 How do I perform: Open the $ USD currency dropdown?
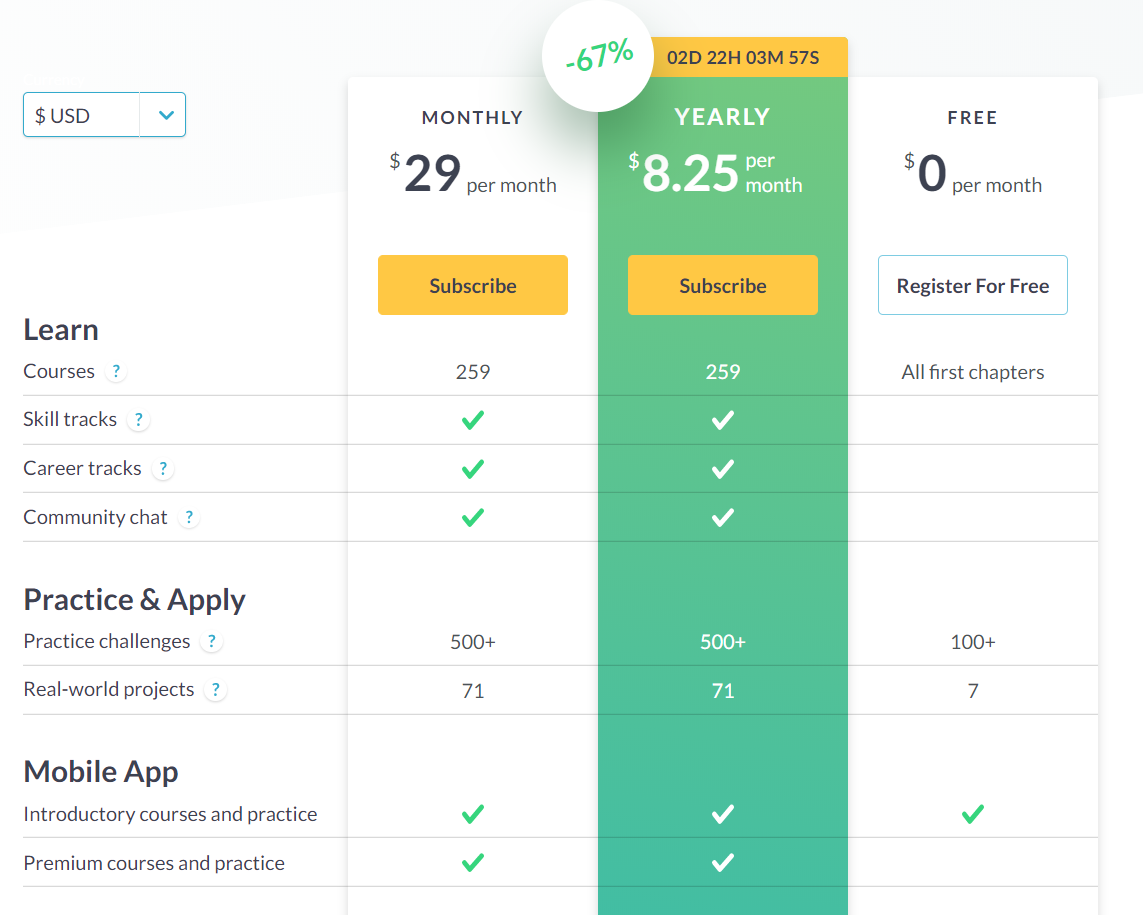pos(104,114)
